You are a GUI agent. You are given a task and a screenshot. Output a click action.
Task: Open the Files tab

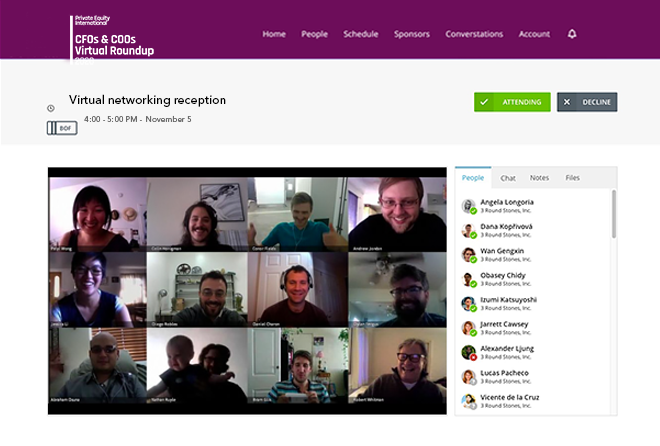click(572, 178)
